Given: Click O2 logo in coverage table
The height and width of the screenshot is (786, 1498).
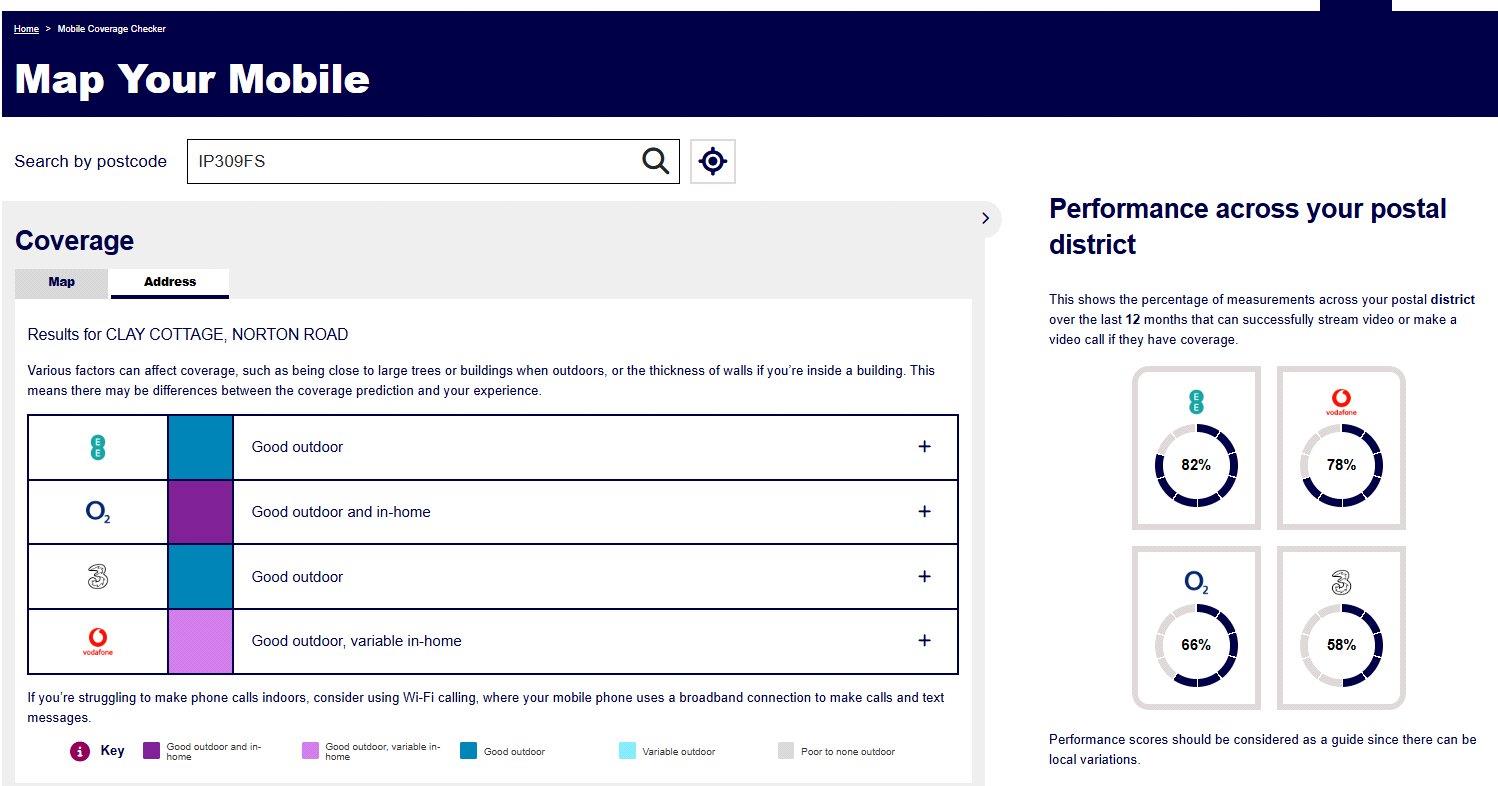Looking at the screenshot, I should click(x=98, y=512).
